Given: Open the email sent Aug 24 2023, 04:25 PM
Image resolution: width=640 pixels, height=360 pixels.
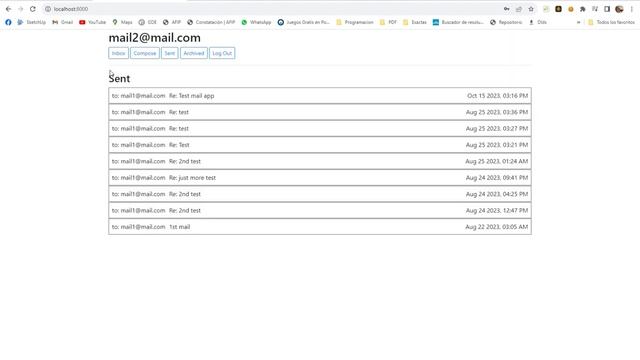Looking at the screenshot, I should [x=320, y=194].
